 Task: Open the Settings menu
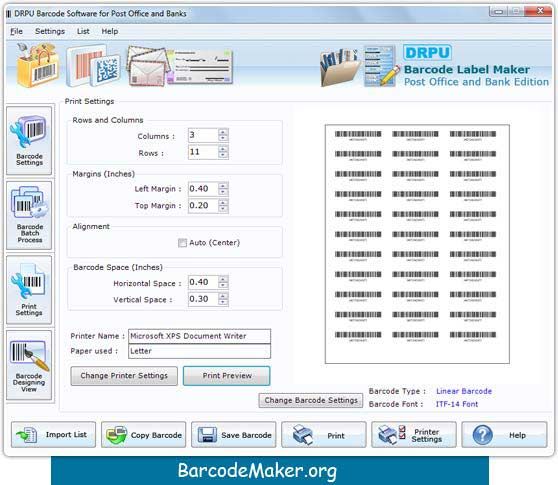[x=50, y=31]
